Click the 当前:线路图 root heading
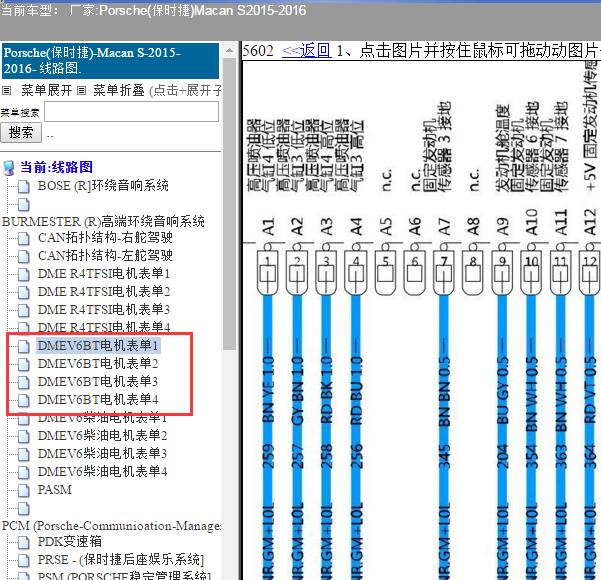The height and width of the screenshot is (580, 601). (56, 168)
